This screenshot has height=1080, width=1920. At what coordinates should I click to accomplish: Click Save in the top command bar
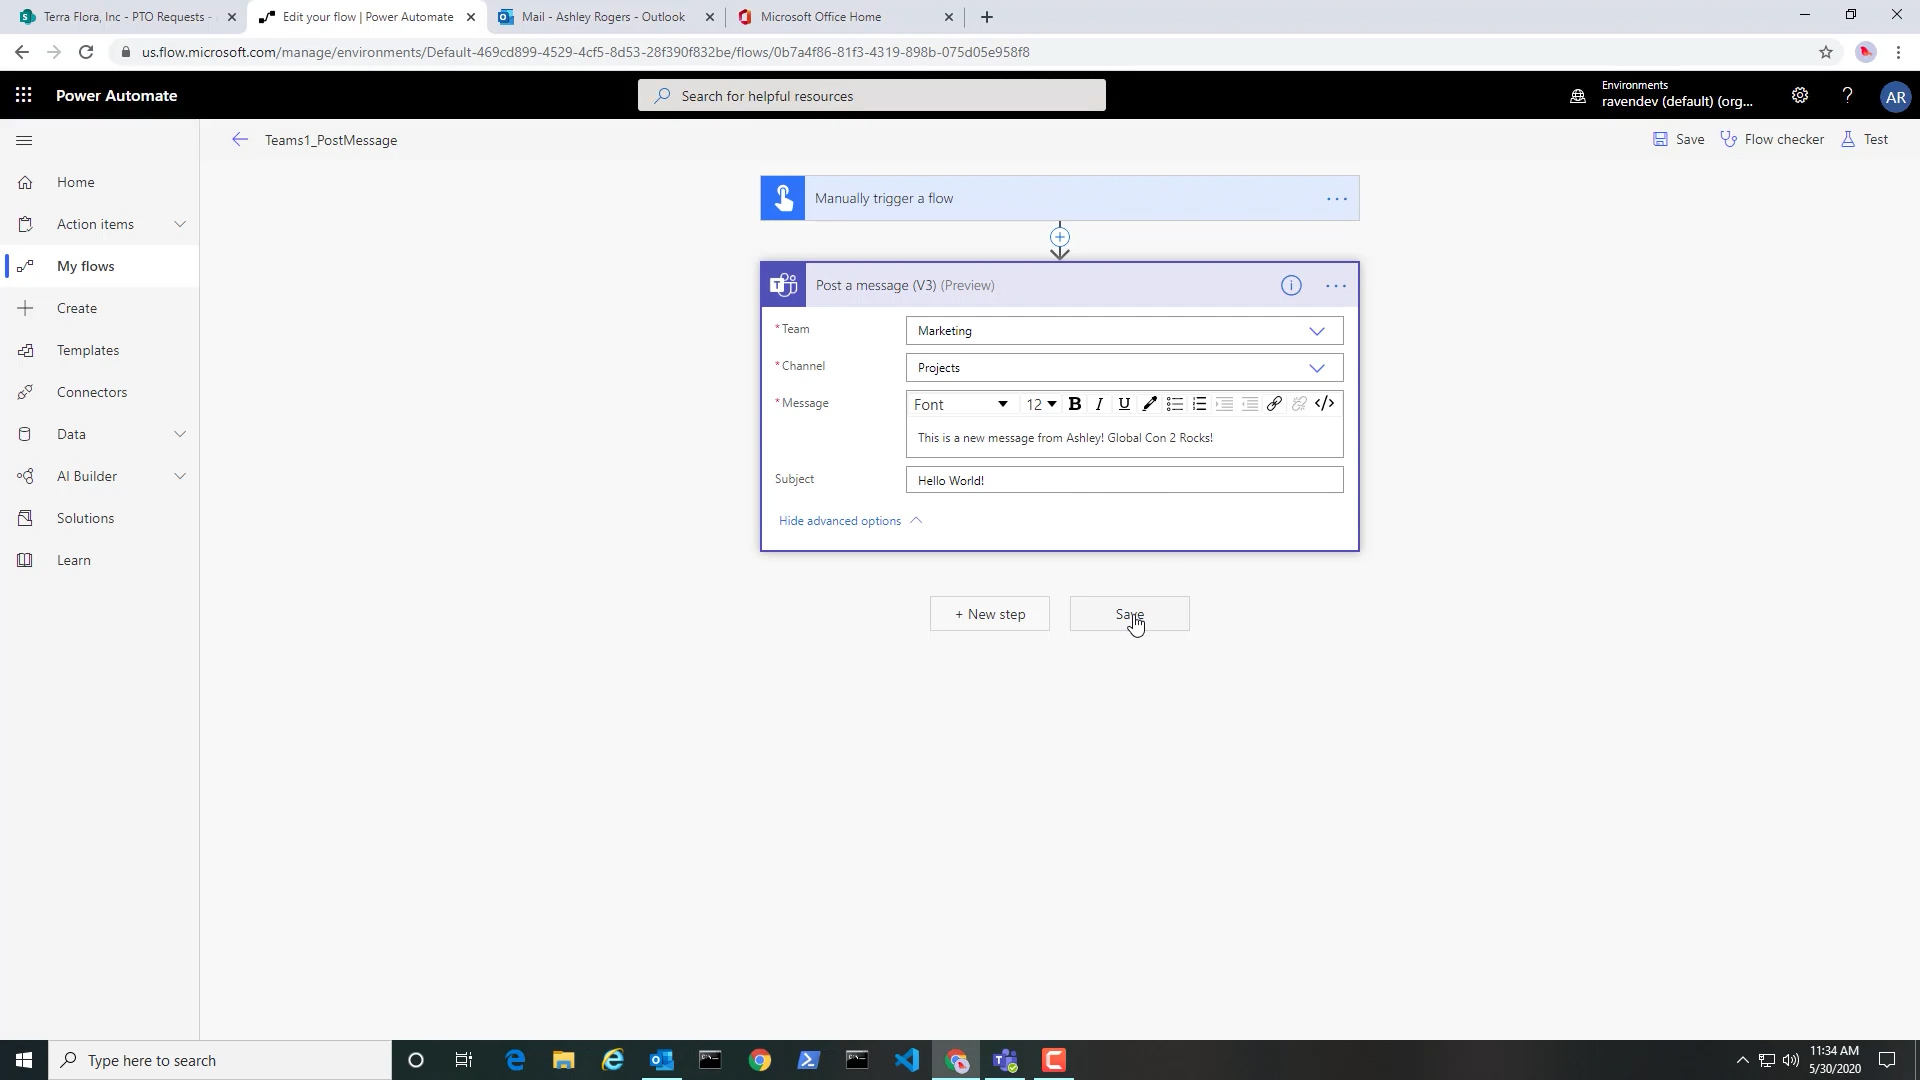coord(1679,139)
